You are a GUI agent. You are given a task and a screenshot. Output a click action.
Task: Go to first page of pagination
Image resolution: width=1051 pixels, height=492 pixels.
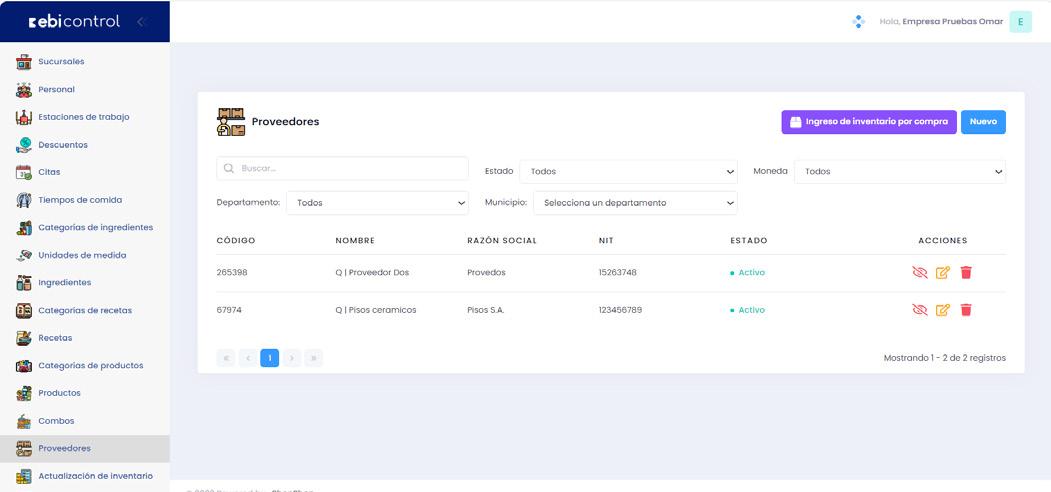coord(226,358)
